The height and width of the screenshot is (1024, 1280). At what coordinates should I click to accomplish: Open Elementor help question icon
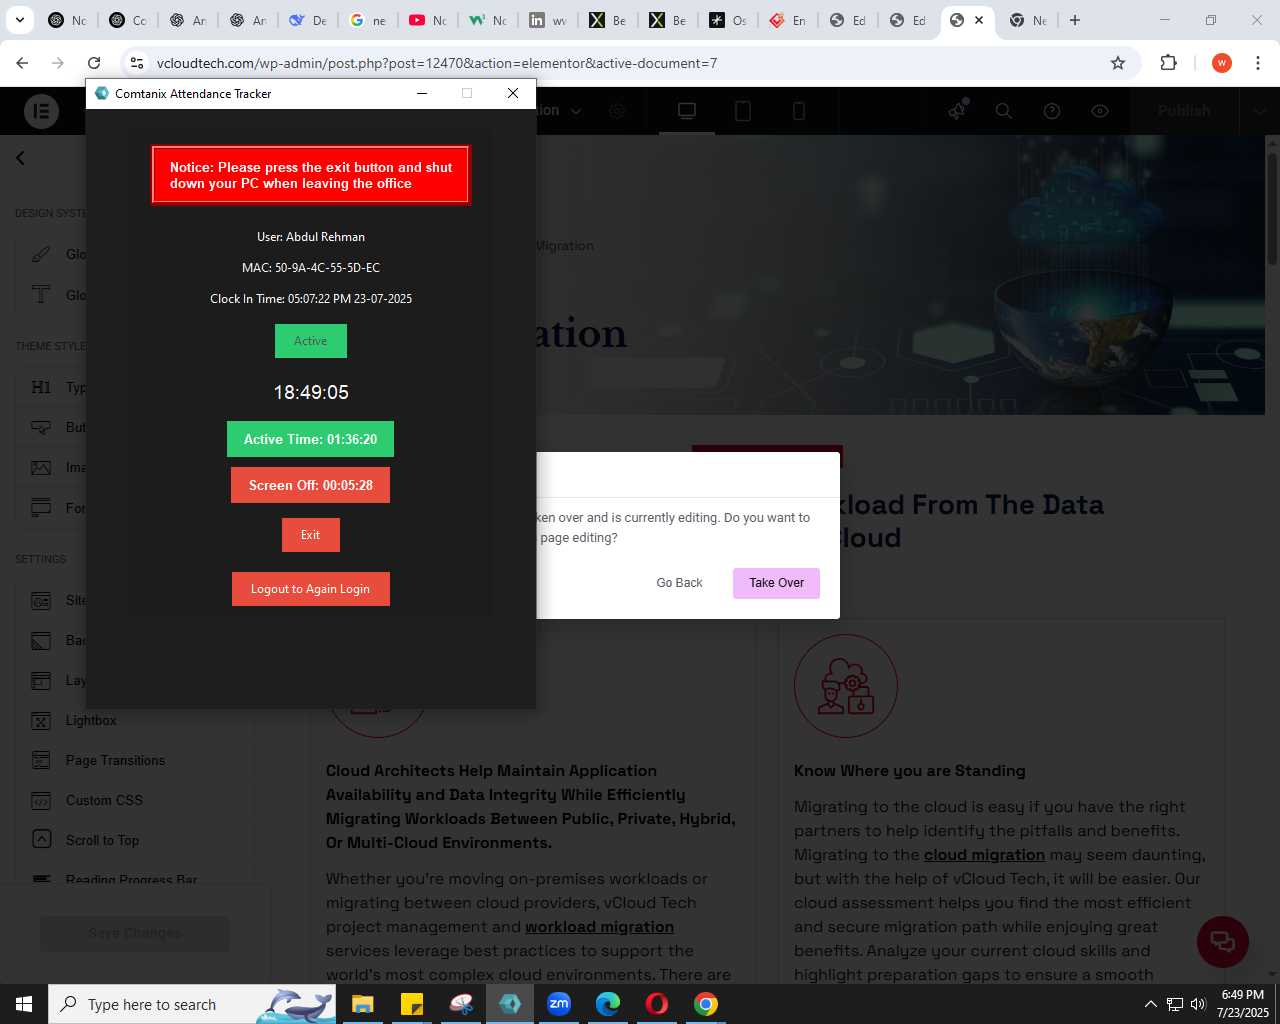click(1052, 111)
